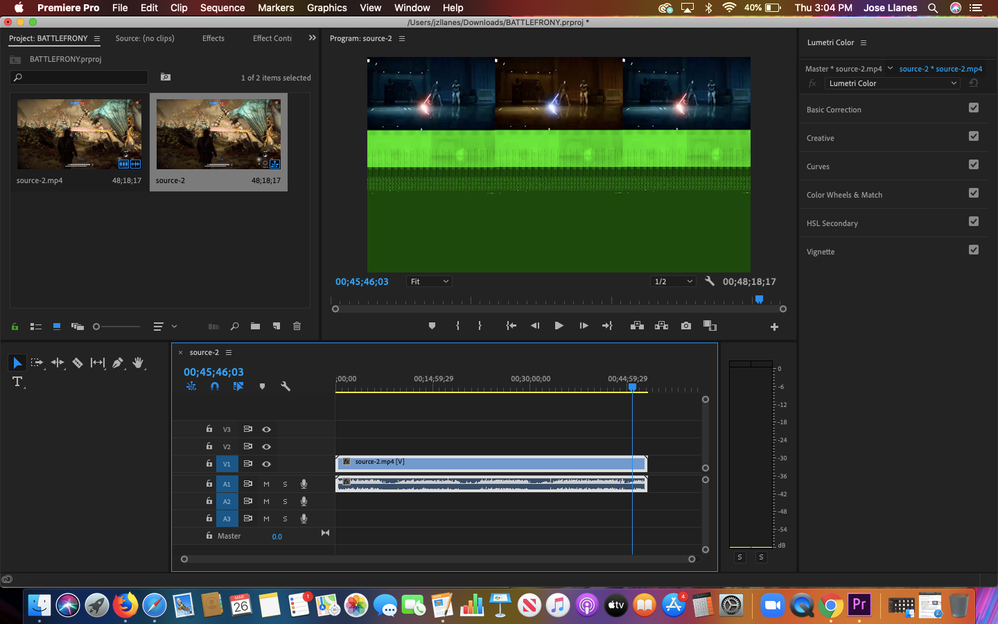Select the Hand tool
The height and width of the screenshot is (624, 998).
point(138,363)
